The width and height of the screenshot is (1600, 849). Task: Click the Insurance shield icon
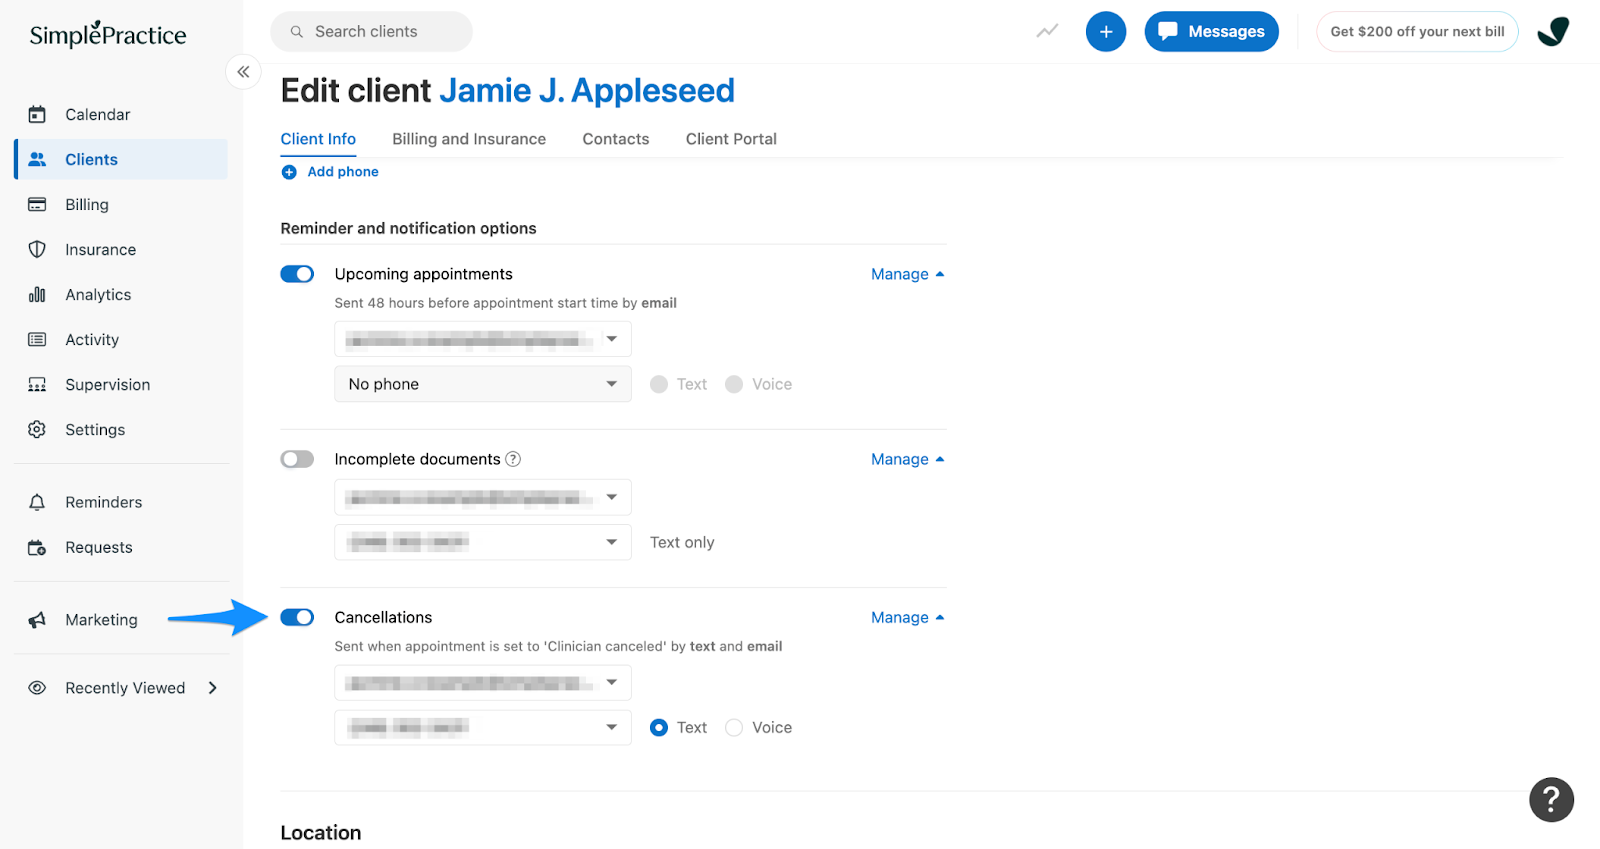[x=37, y=249]
